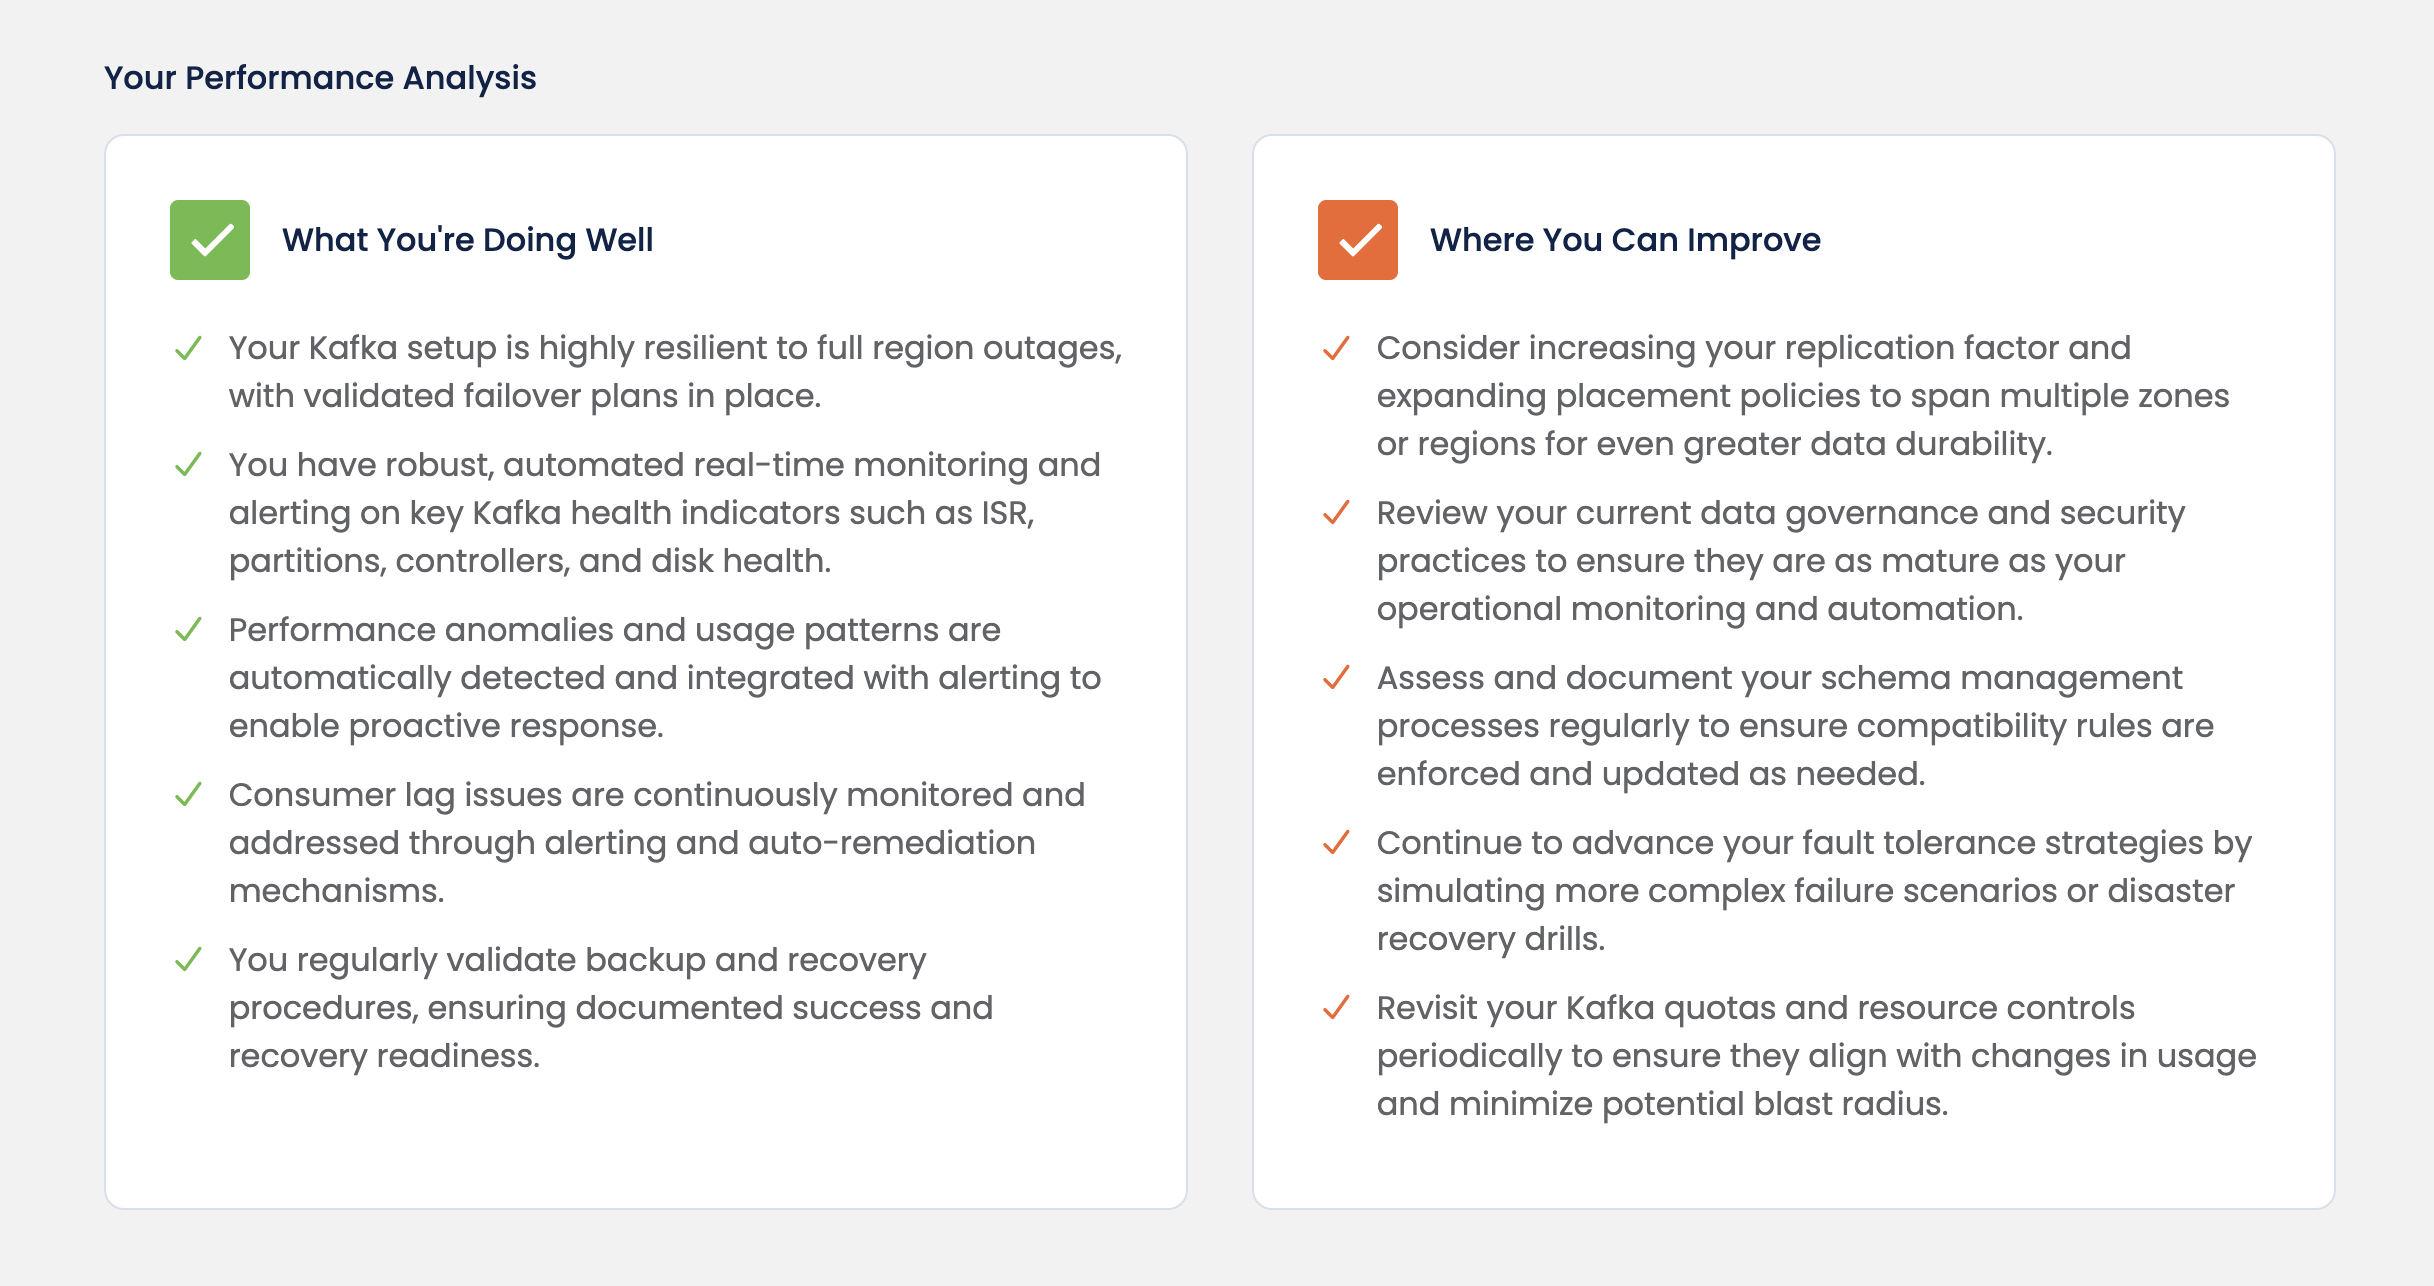Click green check beside consumer lag item
The height and width of the screenshot is (1286, 2434).
click(x=188, y=795)
